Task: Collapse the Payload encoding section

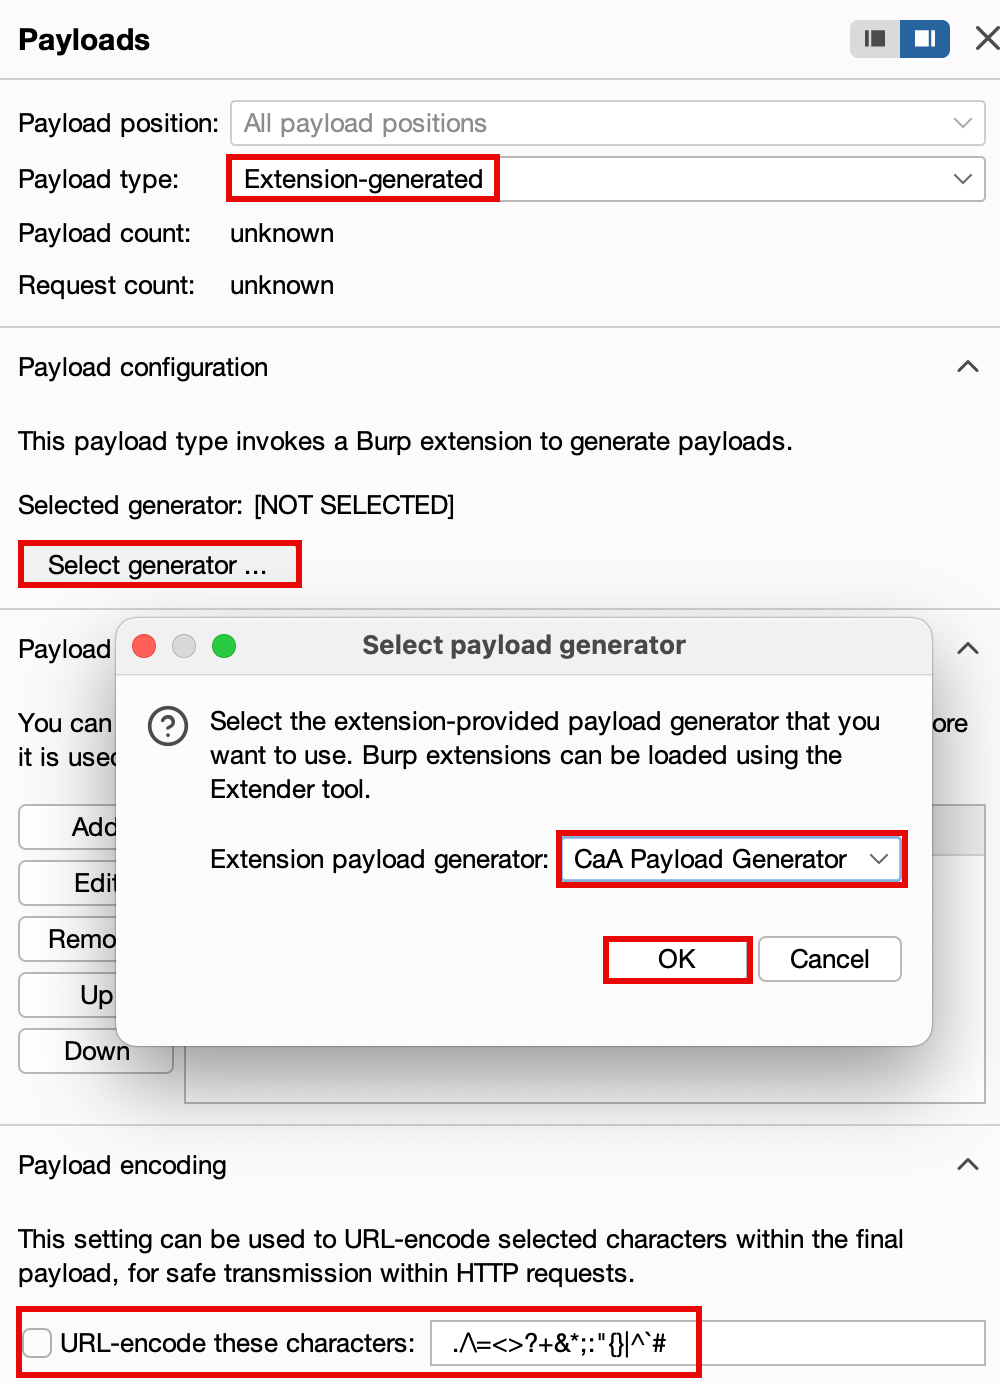Action: [x=967, y=1165]
